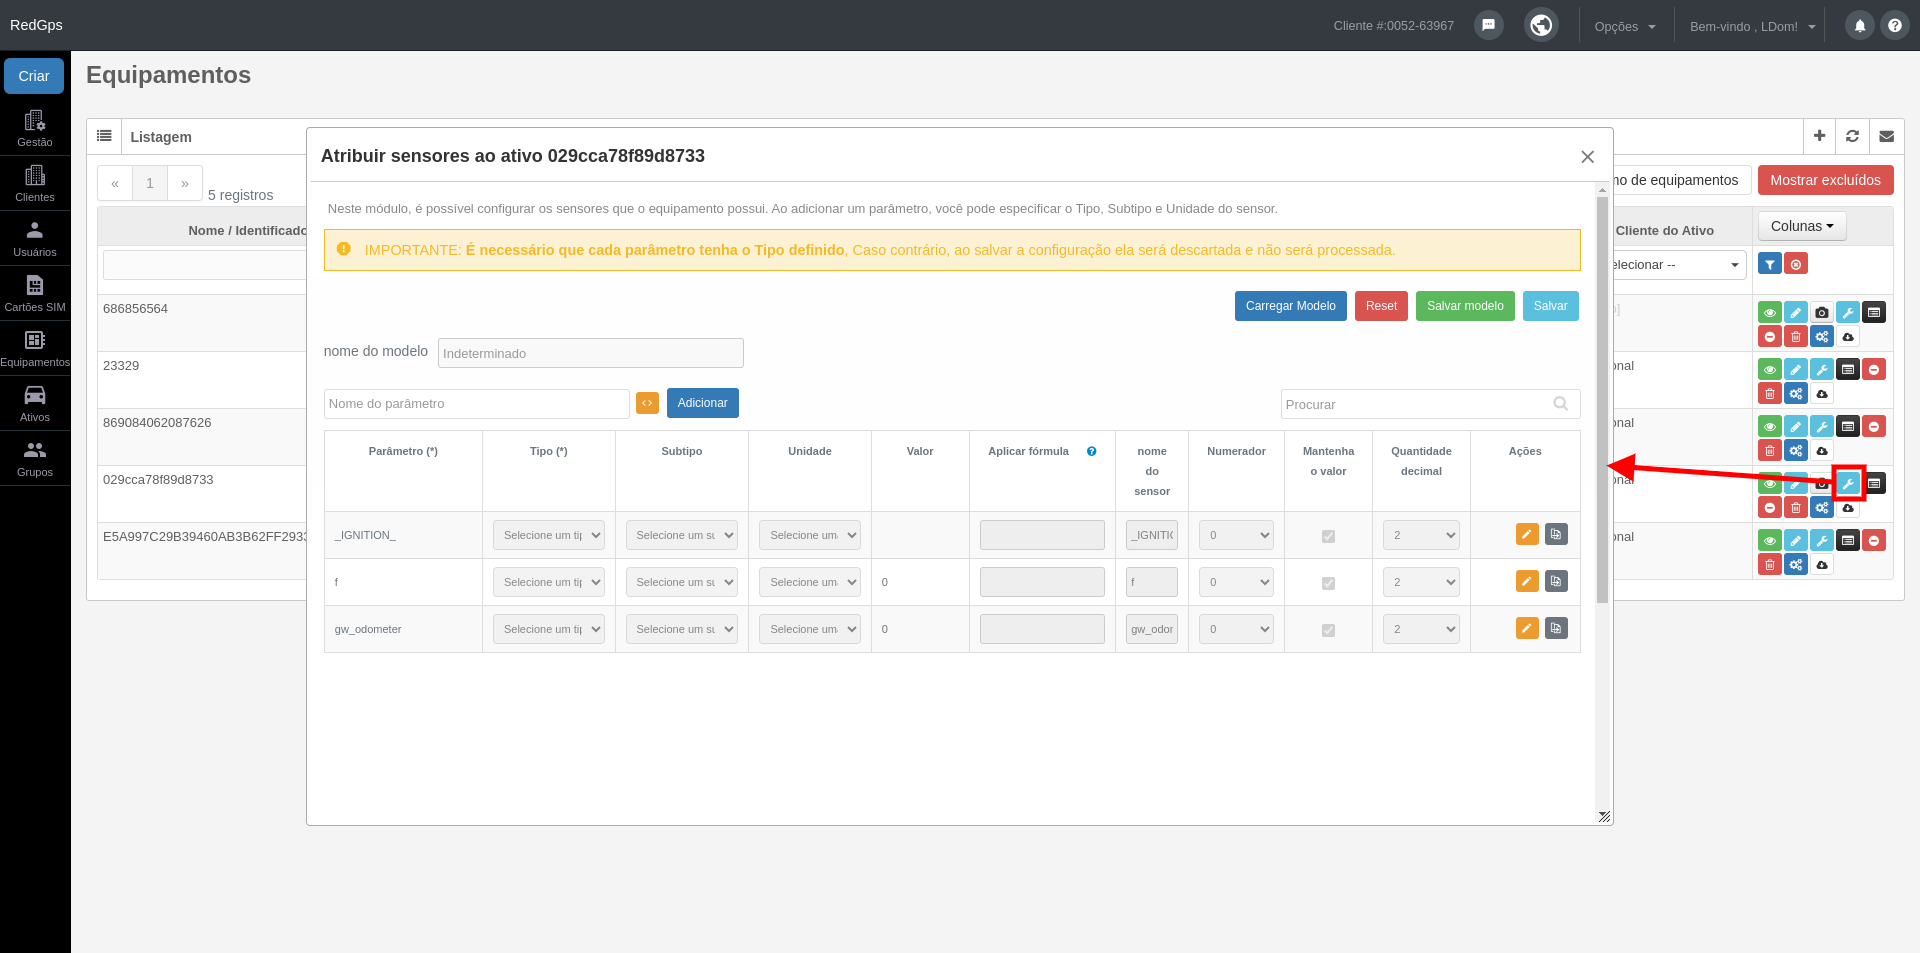View equipment 686856564 with eye icon
The height and width of the screenshot is (953, 1920).
click(1770, 312)
